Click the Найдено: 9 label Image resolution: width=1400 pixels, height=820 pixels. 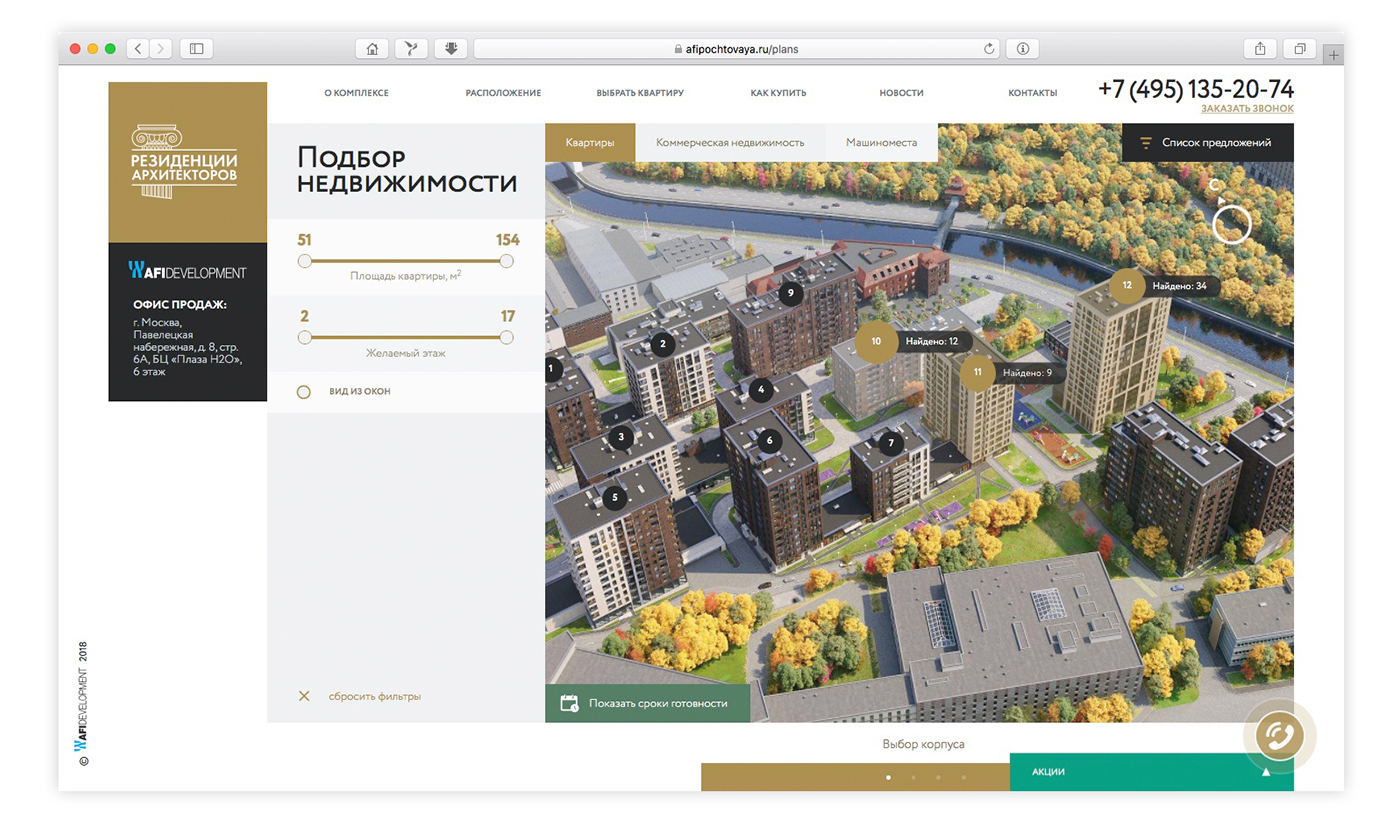coord(1027,373)
